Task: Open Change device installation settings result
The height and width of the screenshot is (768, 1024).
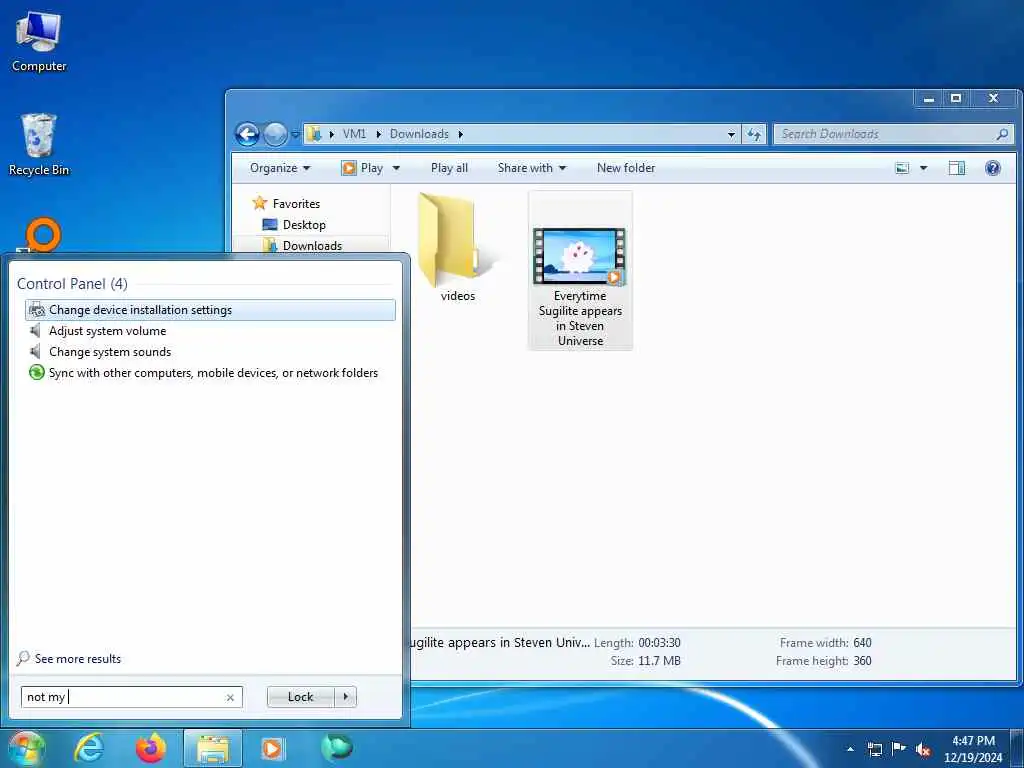Action: coord(210,310)
